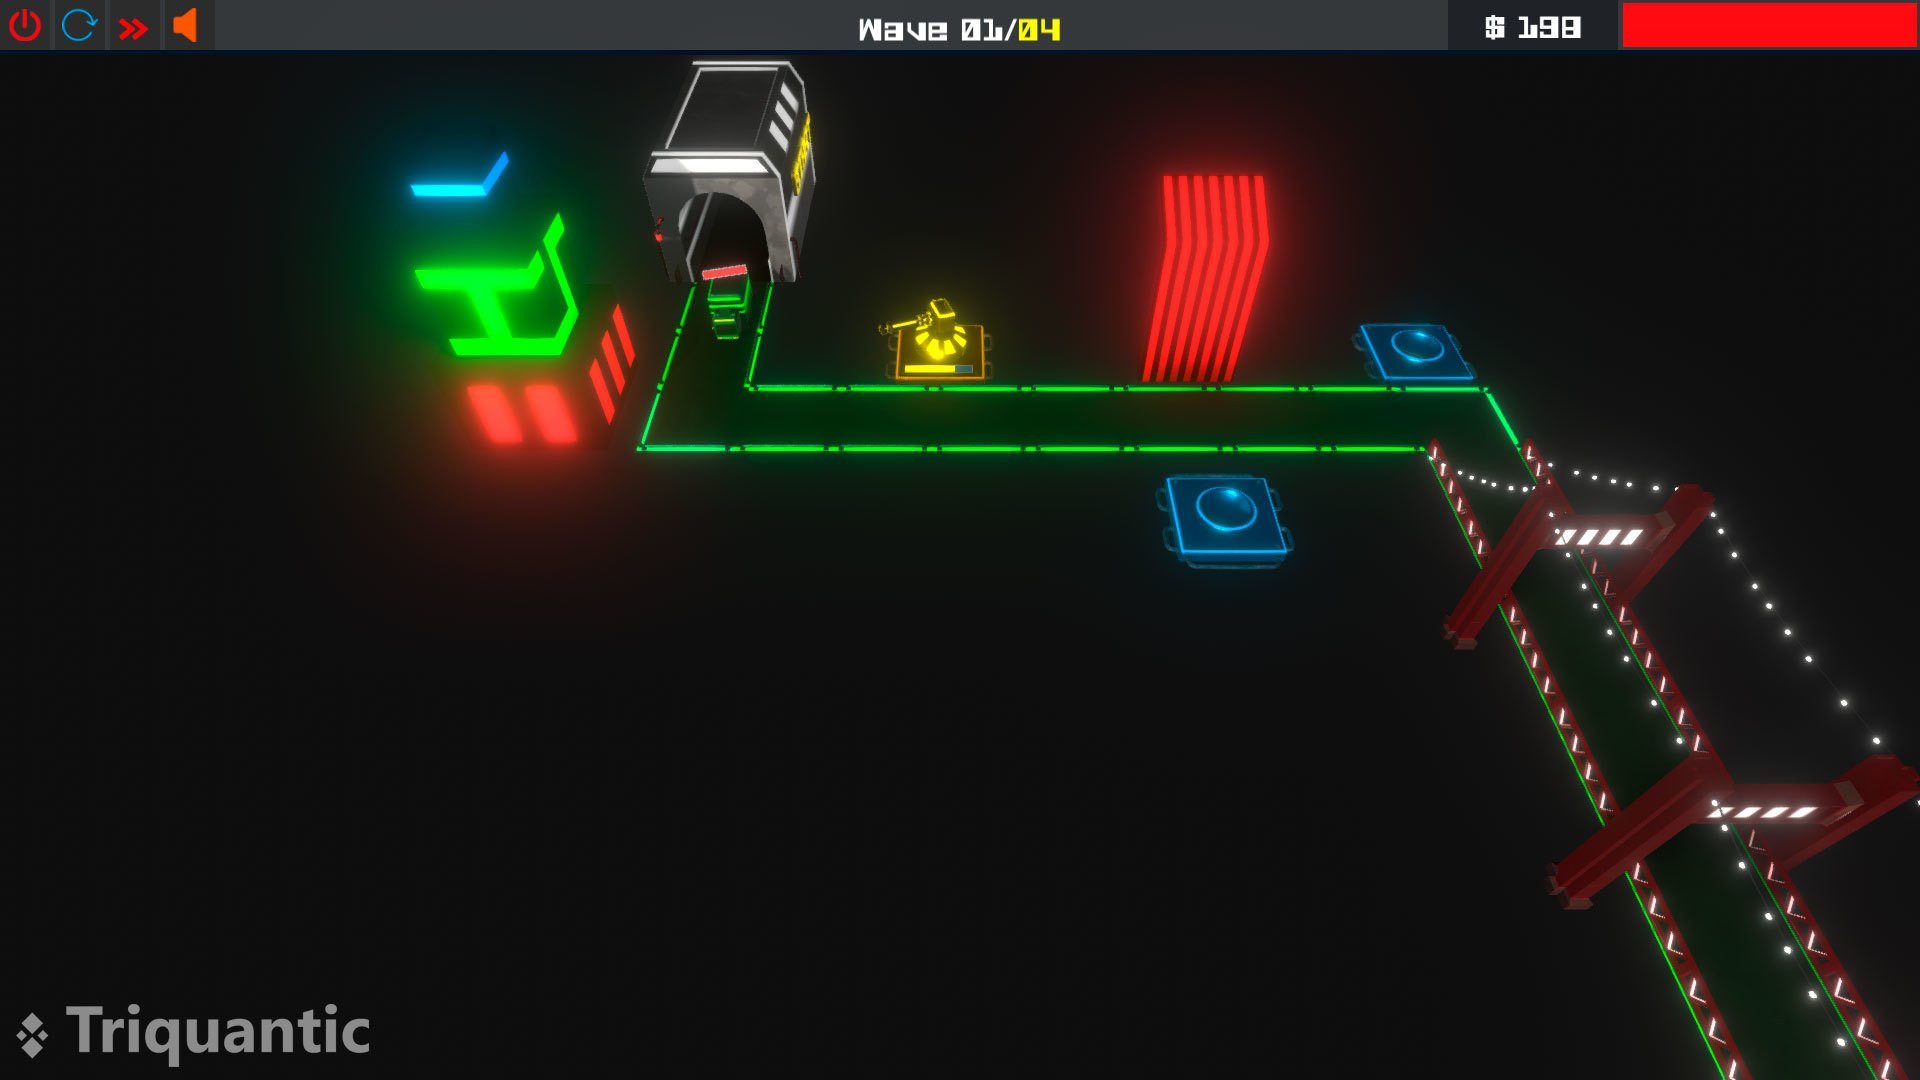1920x1080 pixels.
Task: Mute sound with the orange speaker icon
Action: click(185, 25)
